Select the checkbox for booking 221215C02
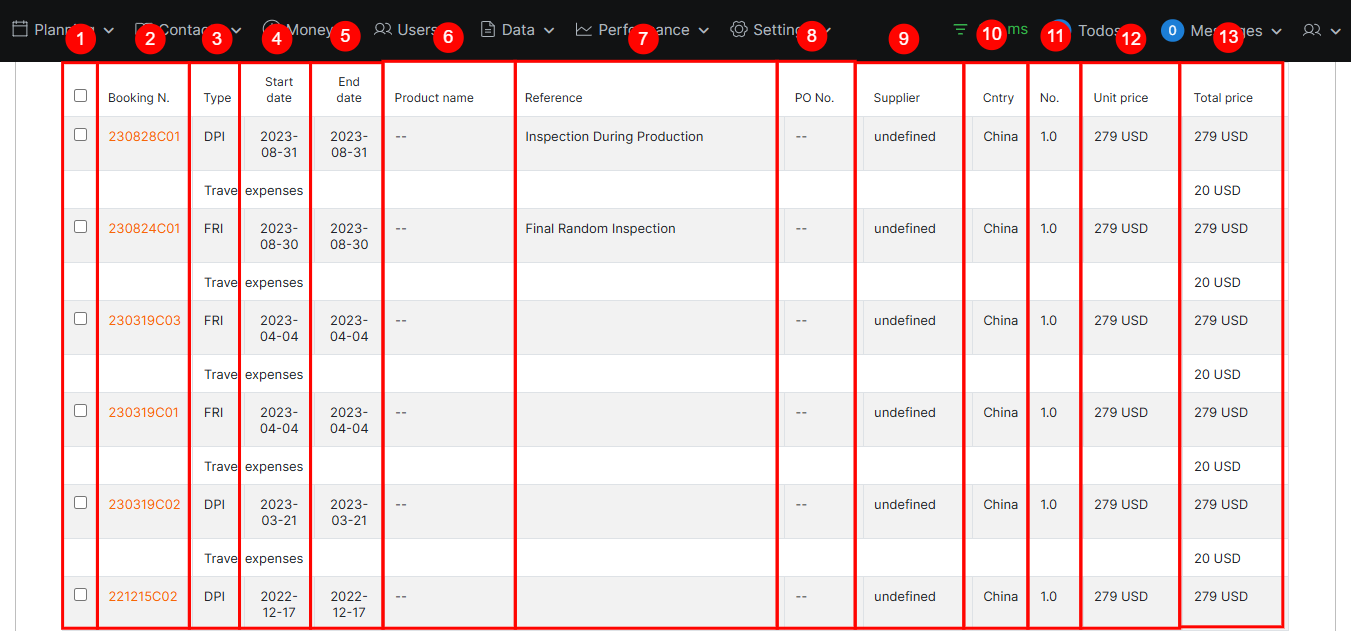Screen dimensions: 1351x631 coord(81,595)
